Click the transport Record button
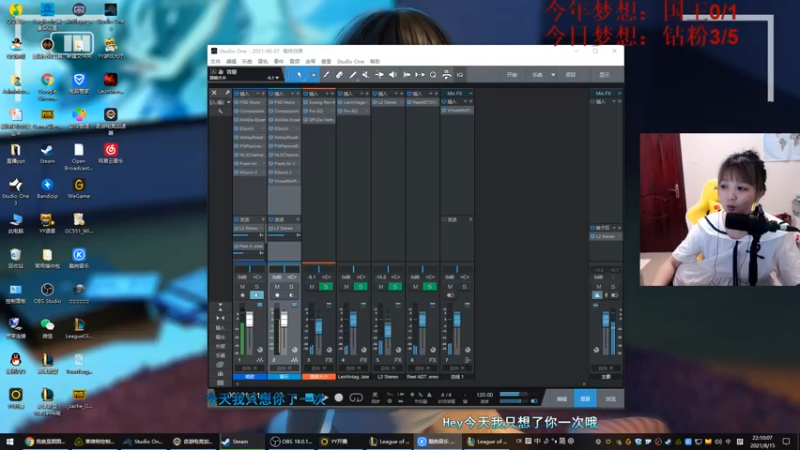 339,397
